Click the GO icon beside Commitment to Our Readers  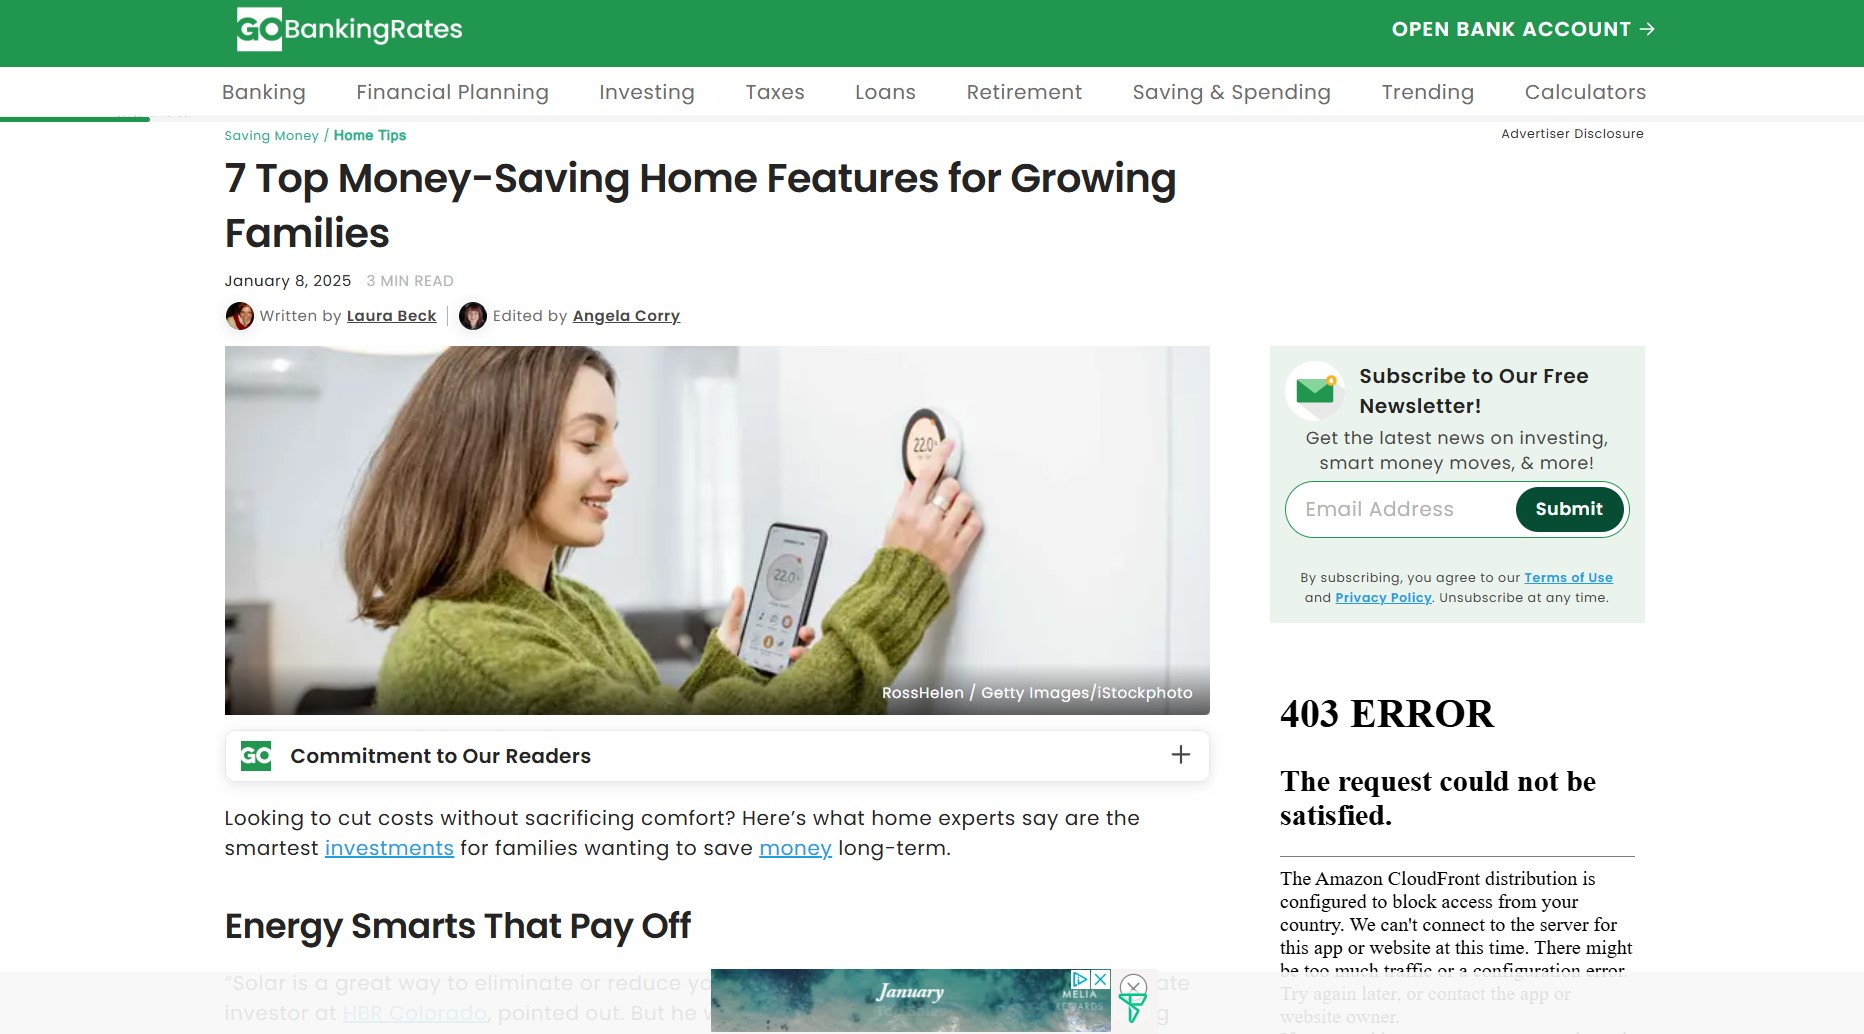256,756
